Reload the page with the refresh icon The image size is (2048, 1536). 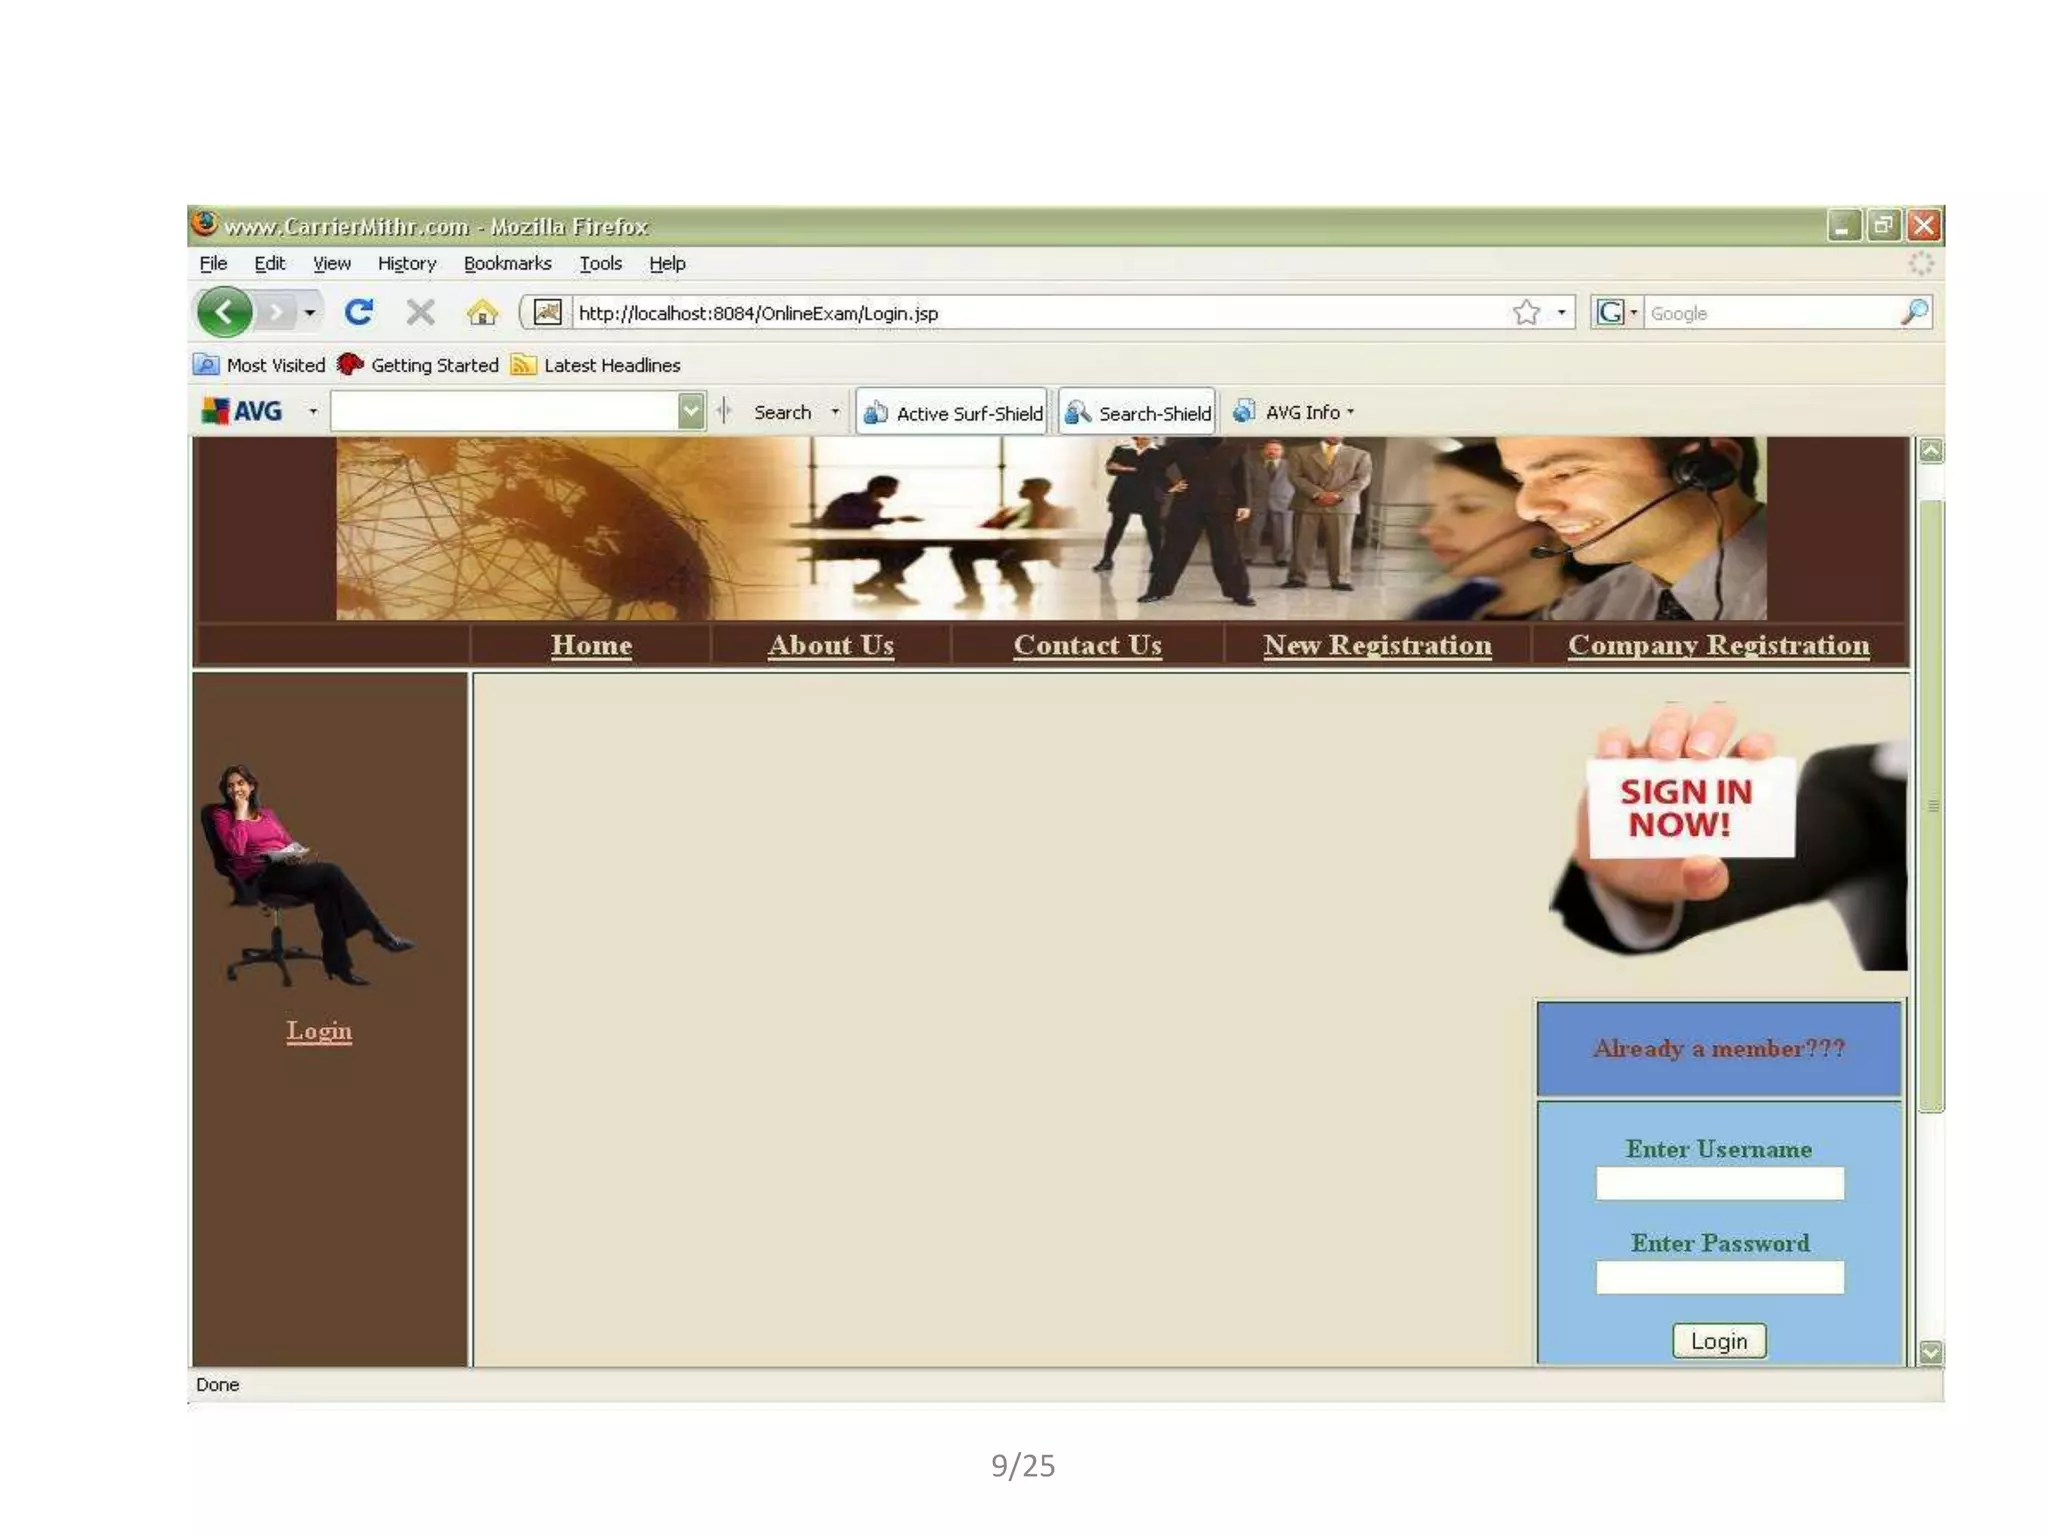[x=359, y=313]
